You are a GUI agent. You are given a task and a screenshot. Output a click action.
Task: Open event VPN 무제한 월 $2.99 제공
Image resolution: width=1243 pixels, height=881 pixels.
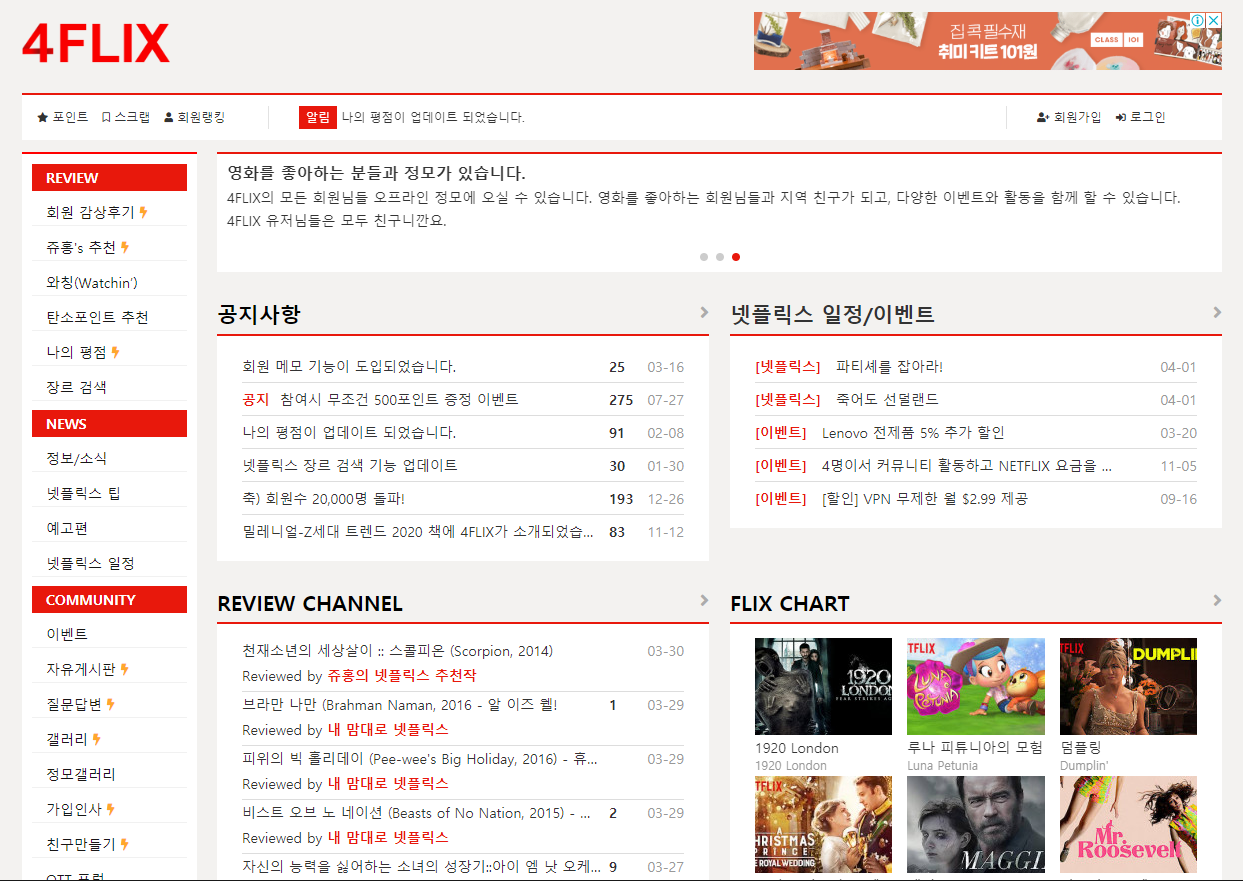925,499
